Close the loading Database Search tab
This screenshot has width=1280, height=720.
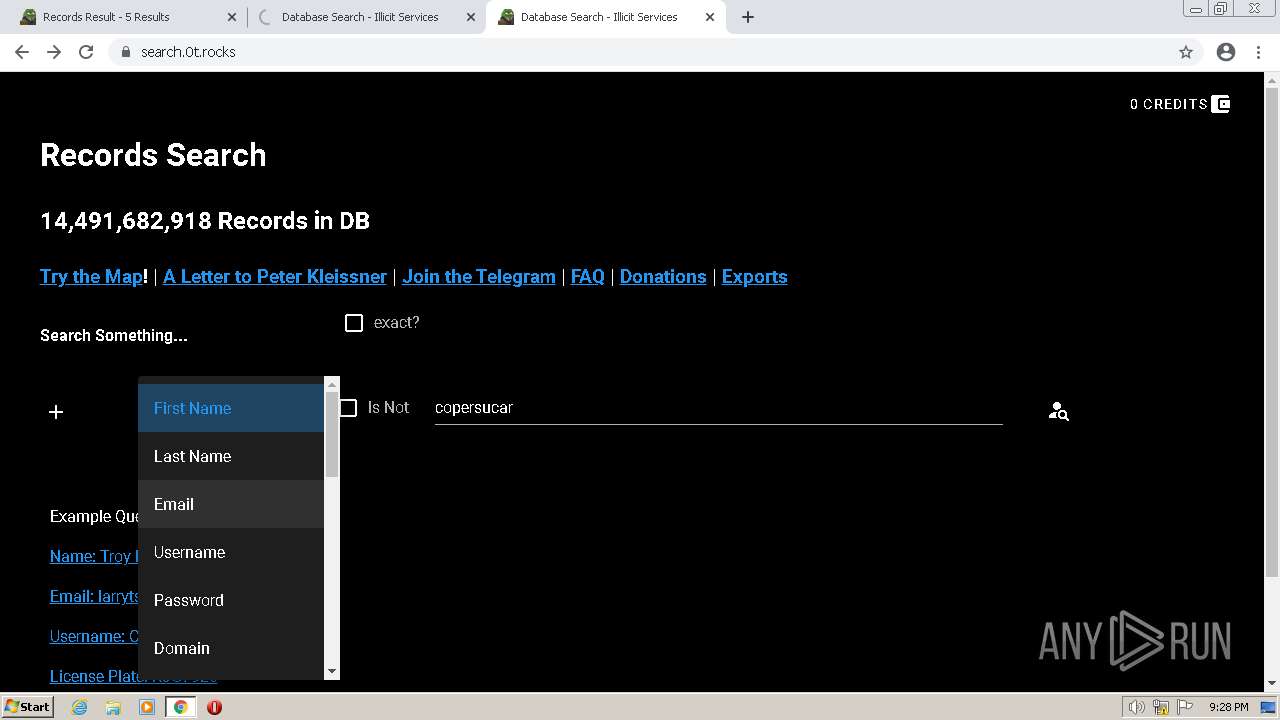(471, 17)
